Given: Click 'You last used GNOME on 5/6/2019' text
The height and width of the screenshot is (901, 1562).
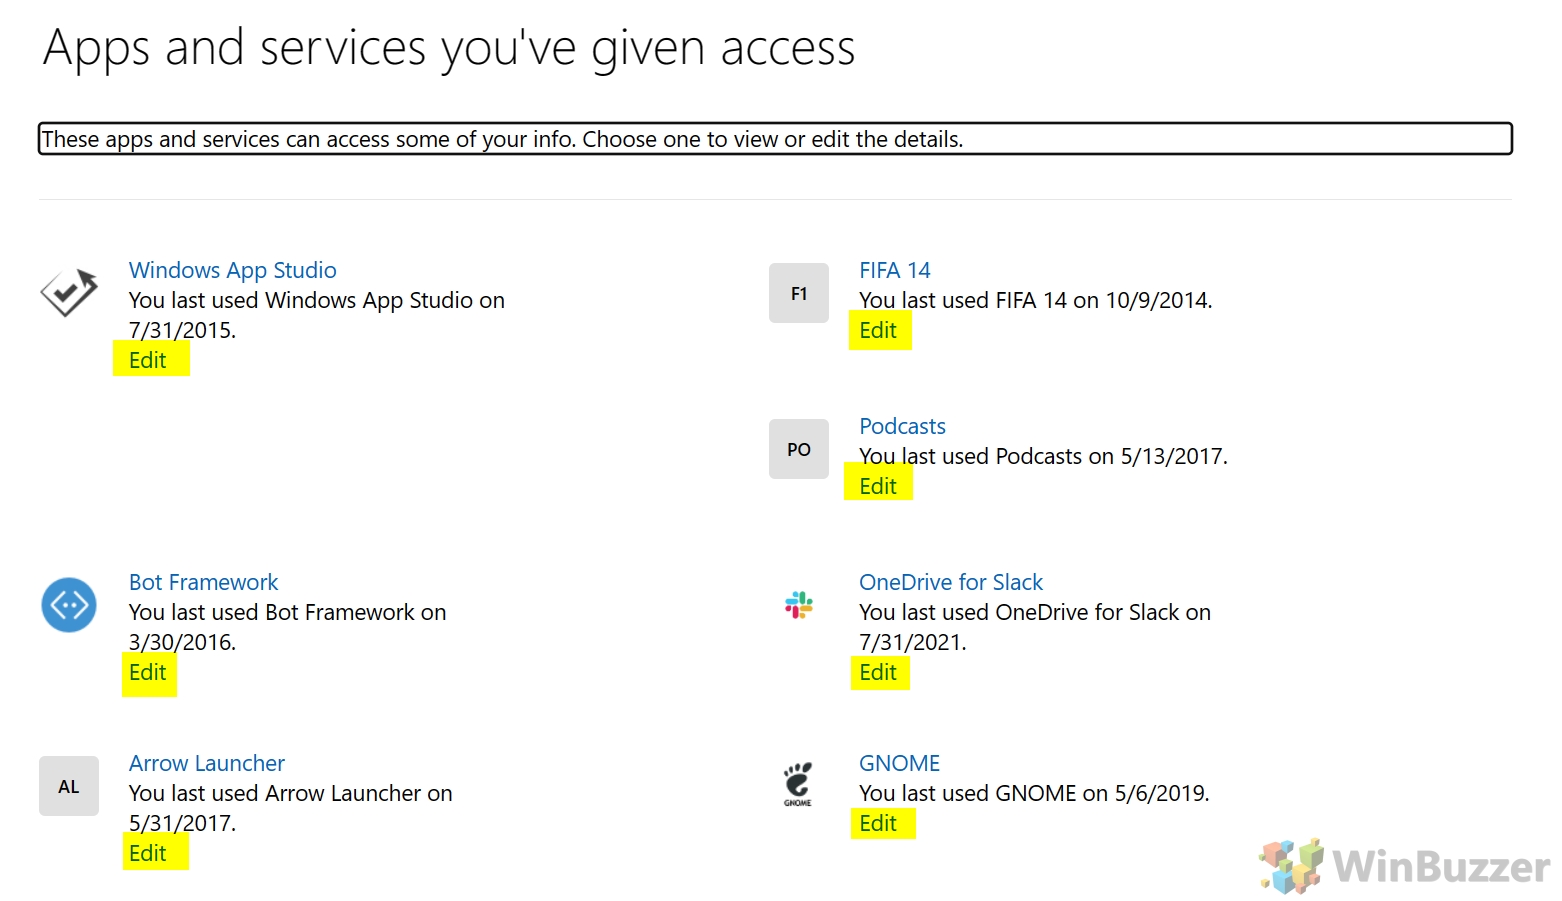Looking at the screenshot, I should pos(1034,793).
